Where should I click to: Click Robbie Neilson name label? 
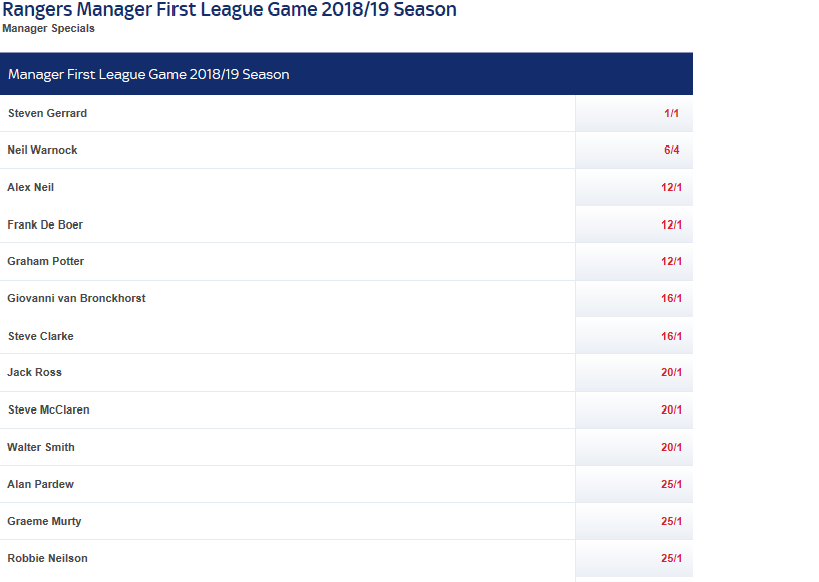(48, 558)
